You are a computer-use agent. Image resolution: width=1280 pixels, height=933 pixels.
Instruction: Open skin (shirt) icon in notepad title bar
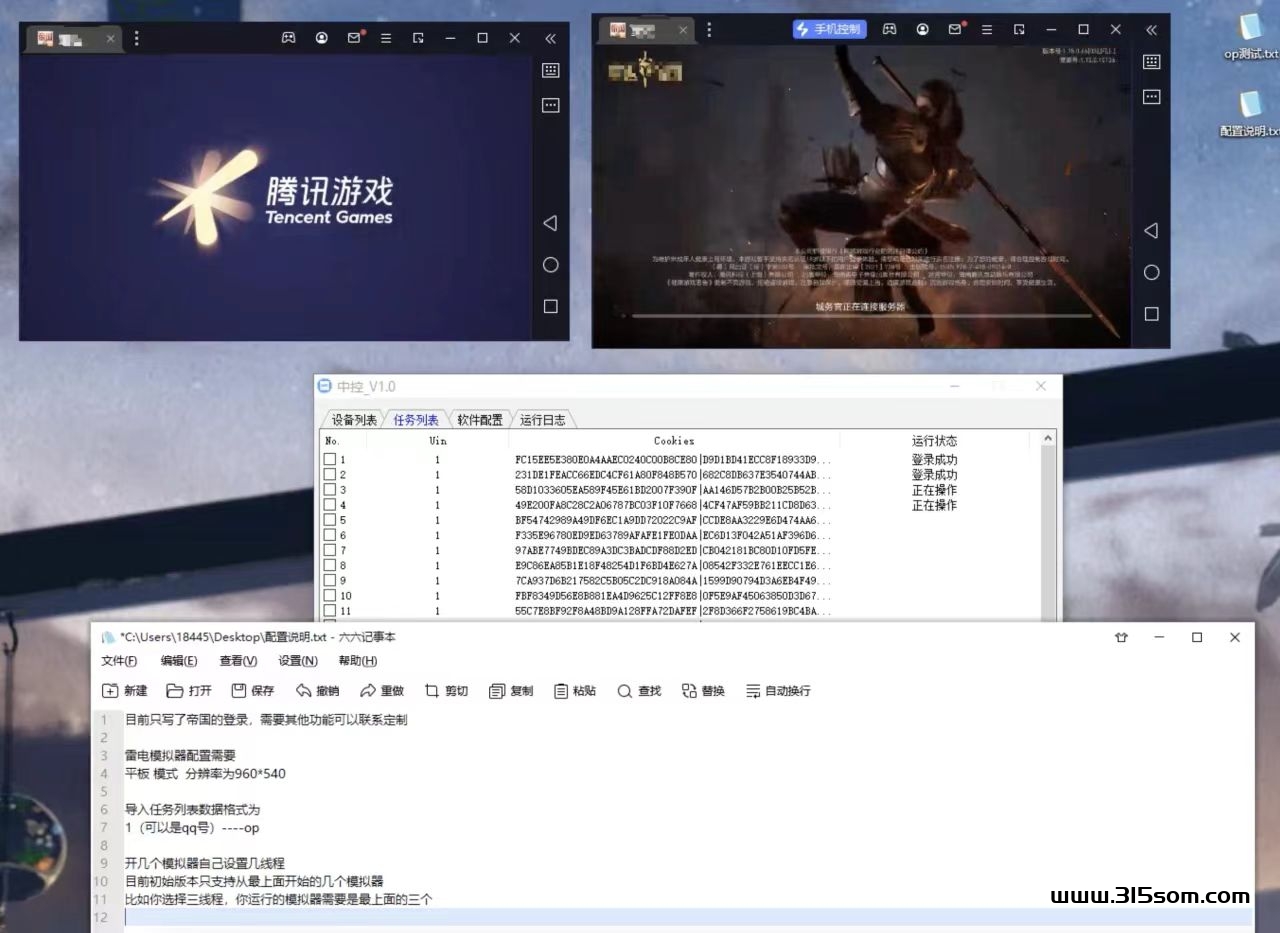pyautogui.click(x=1121, y=638)
